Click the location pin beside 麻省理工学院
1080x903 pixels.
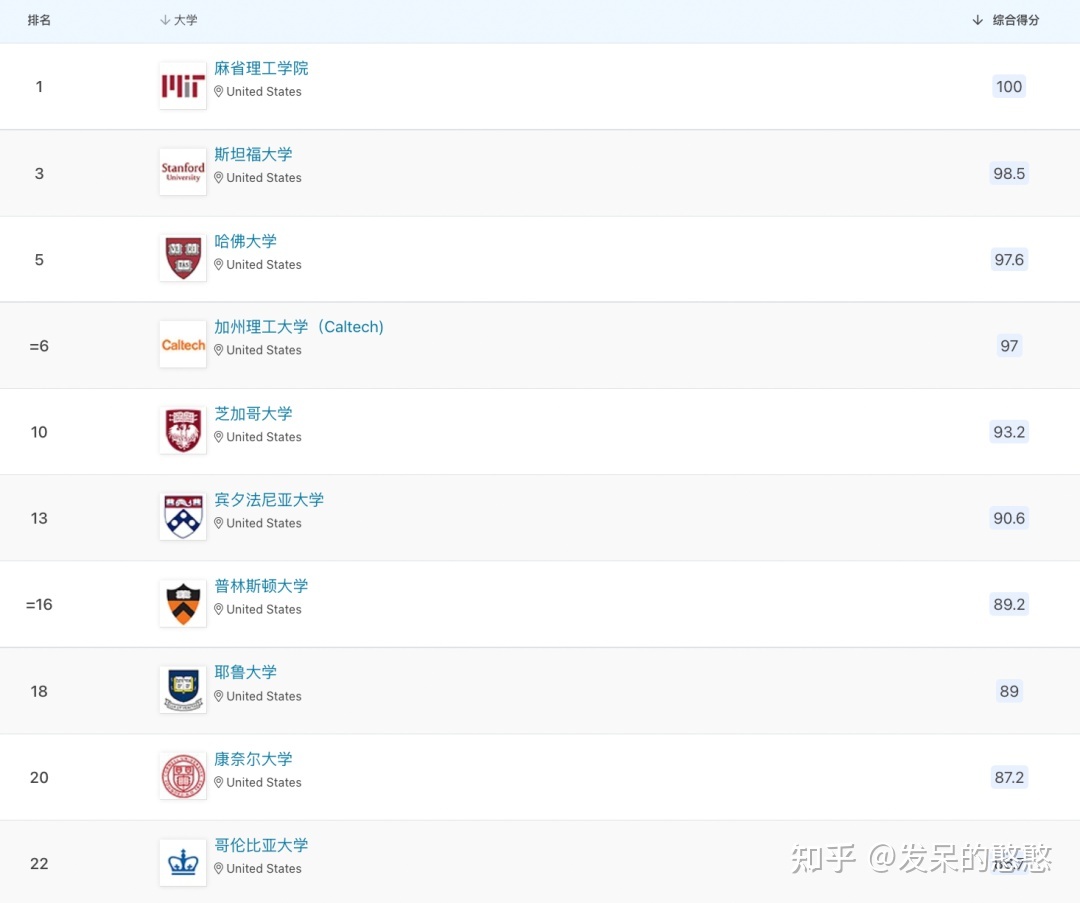pyautogui.click(x=218, y=92)
